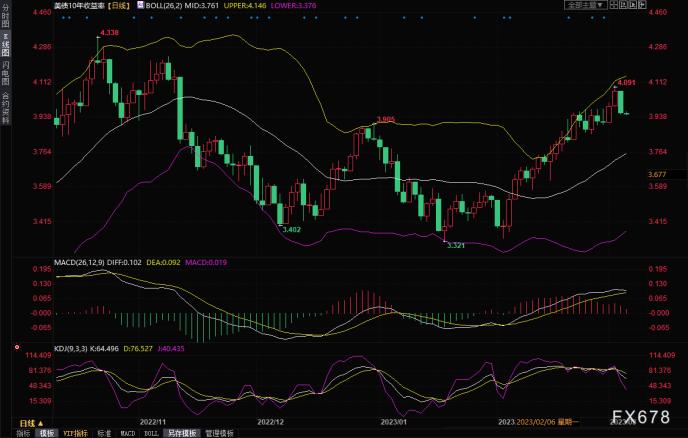Click the 【日线】 period label in chart title
Image resolution: width=688 pixels, height=438 pixels.
pos(118,6)
